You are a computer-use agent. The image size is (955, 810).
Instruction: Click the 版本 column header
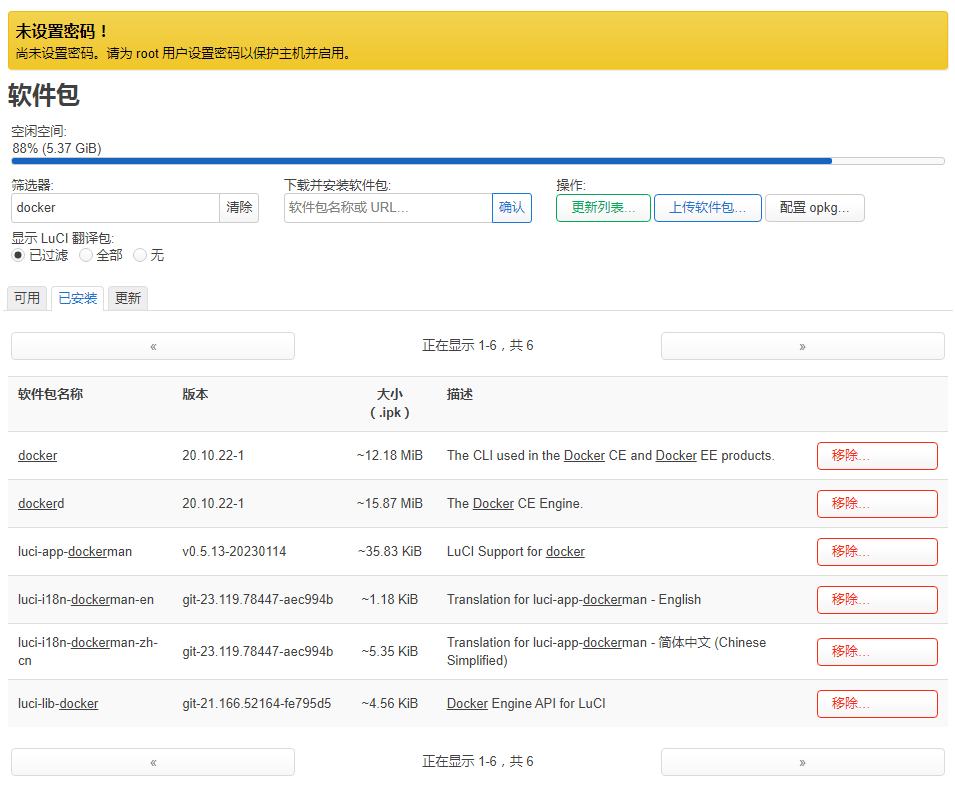point(195,395)
